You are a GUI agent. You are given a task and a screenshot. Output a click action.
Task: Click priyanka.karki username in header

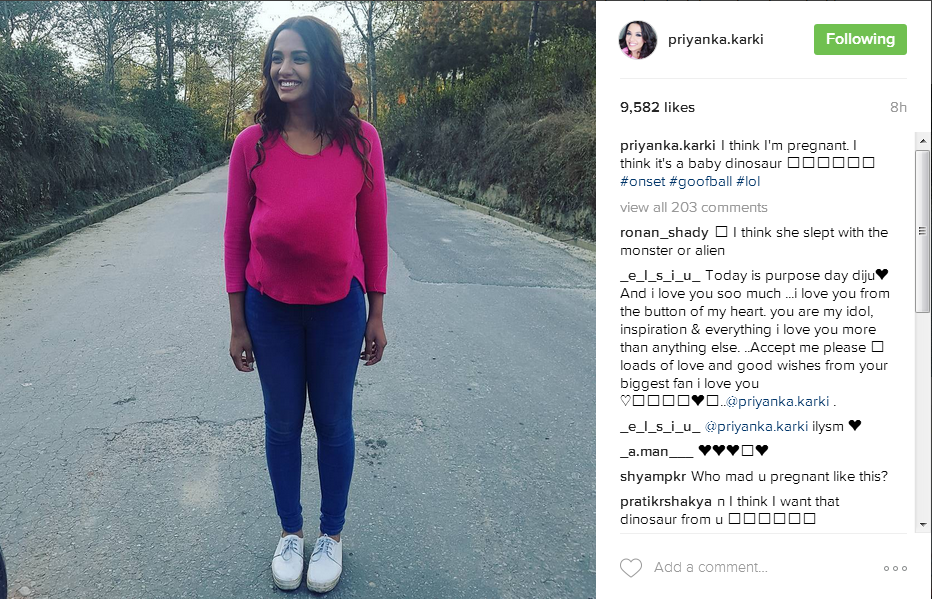tap(716, 39)
